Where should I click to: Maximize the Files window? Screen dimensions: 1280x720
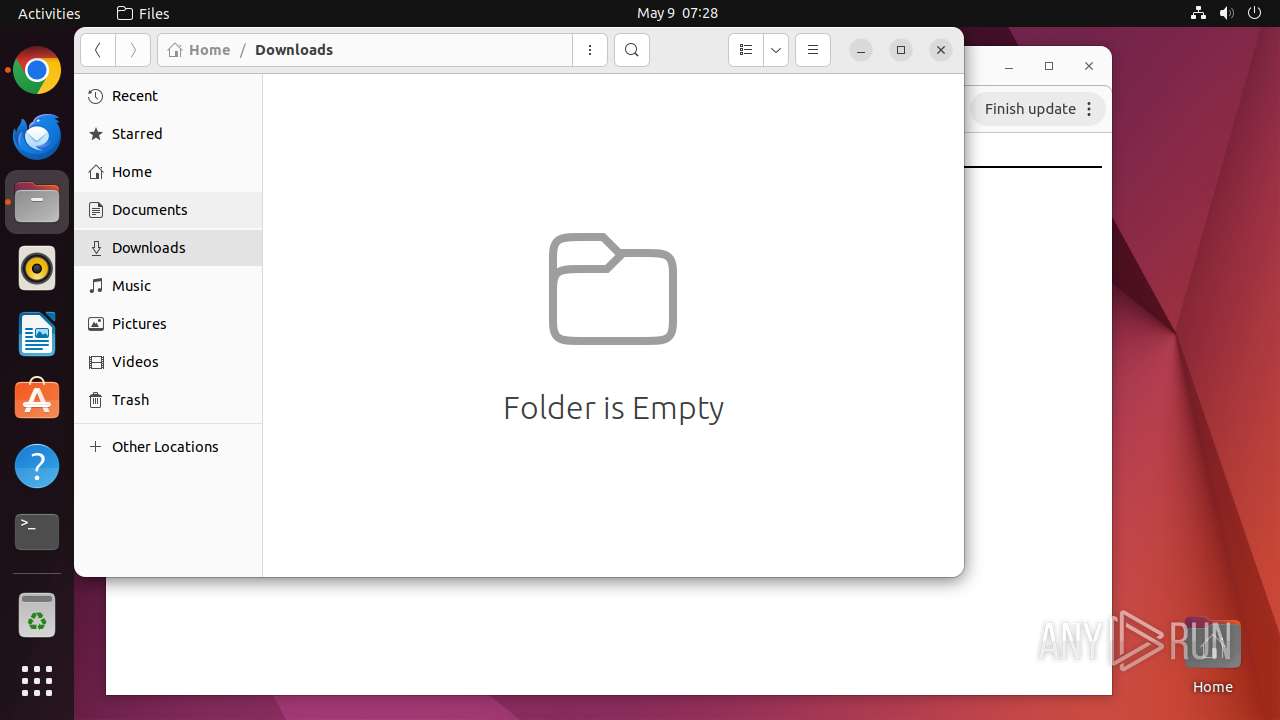pyautogui.click(x=901, y=50)
